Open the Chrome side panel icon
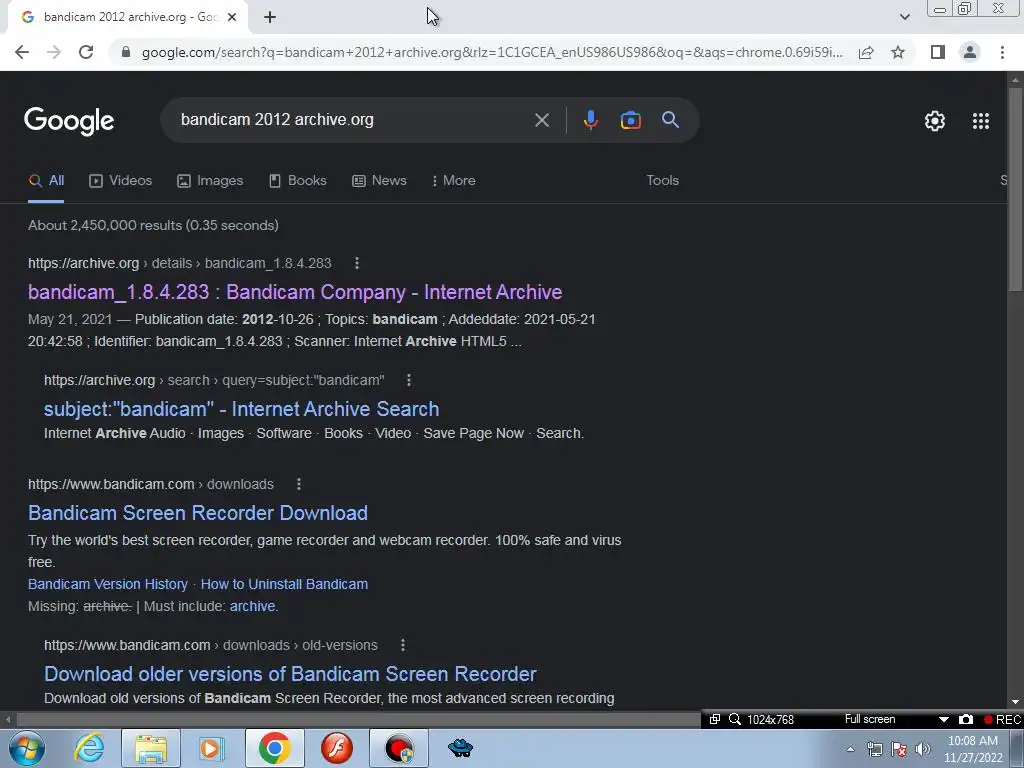This screenshot has width=1024, height=768. point(938,52)
